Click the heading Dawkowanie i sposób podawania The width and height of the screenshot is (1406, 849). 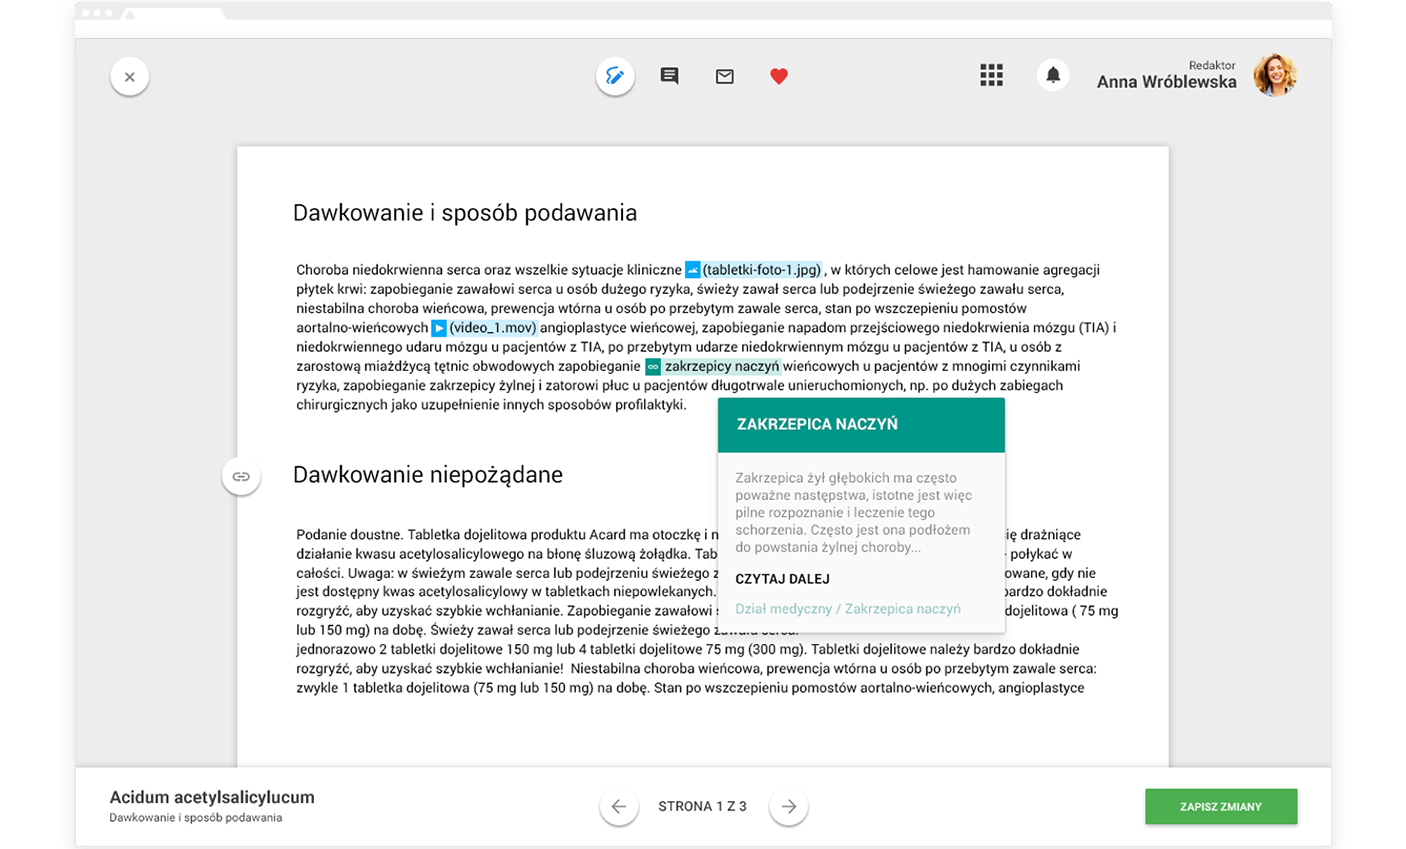pyautogui.click(x=465, y=213)
